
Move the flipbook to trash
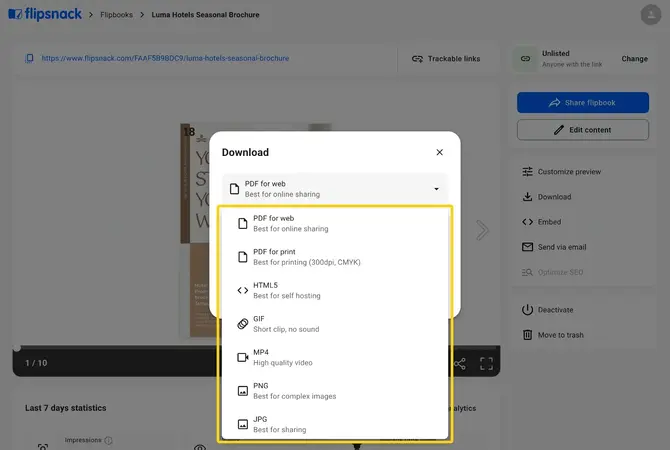pyautogui.click(x=552, y=335)
